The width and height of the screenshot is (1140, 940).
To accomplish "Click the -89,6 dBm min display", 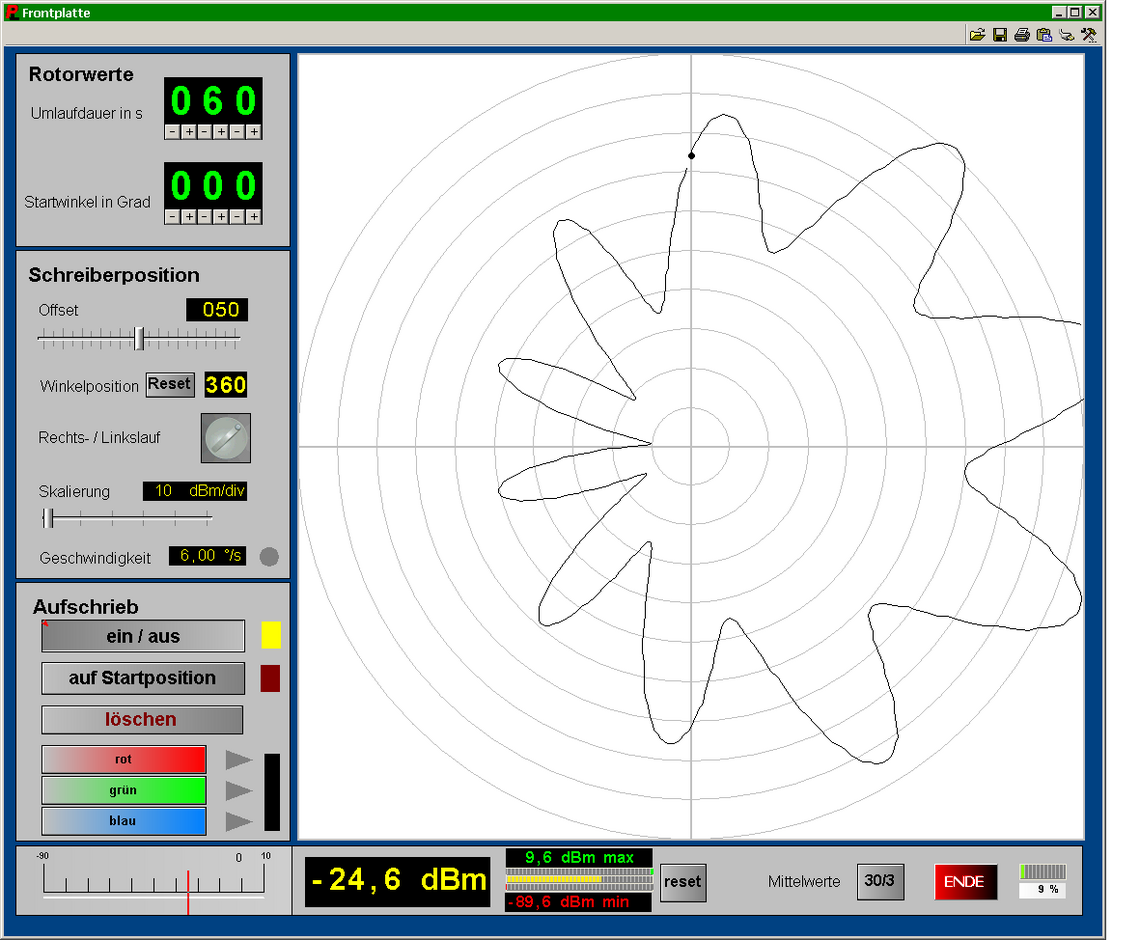I will [x=579, y=901].
